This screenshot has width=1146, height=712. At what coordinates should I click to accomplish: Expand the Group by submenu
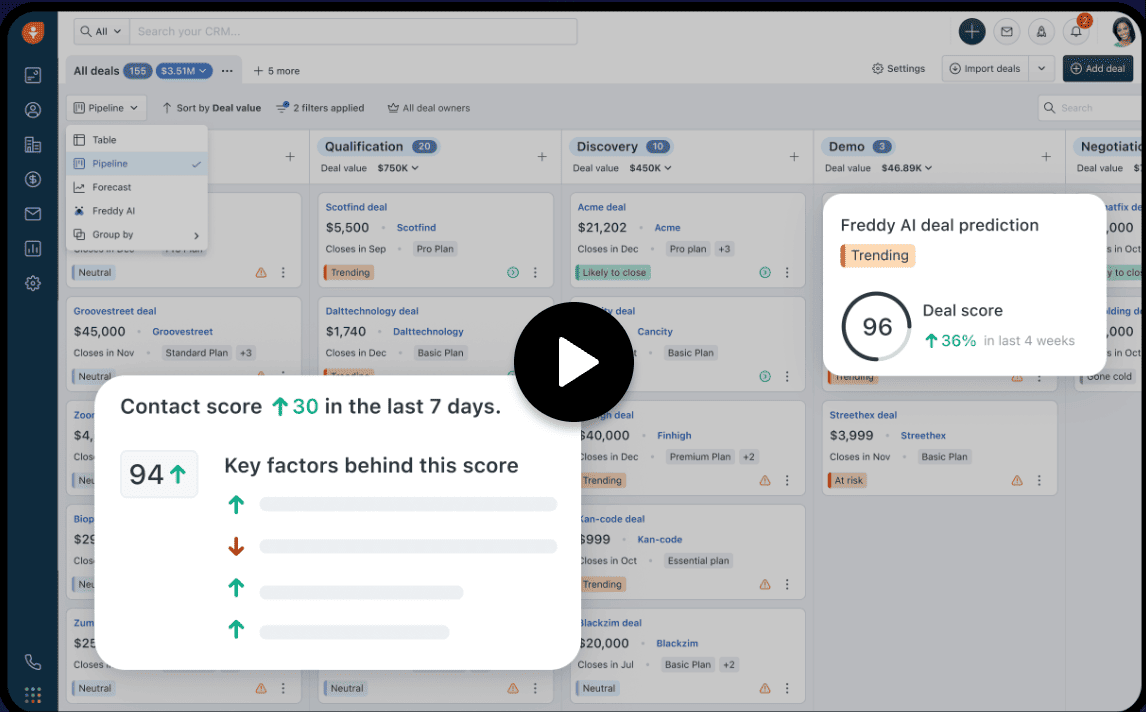tap(137, 235)
